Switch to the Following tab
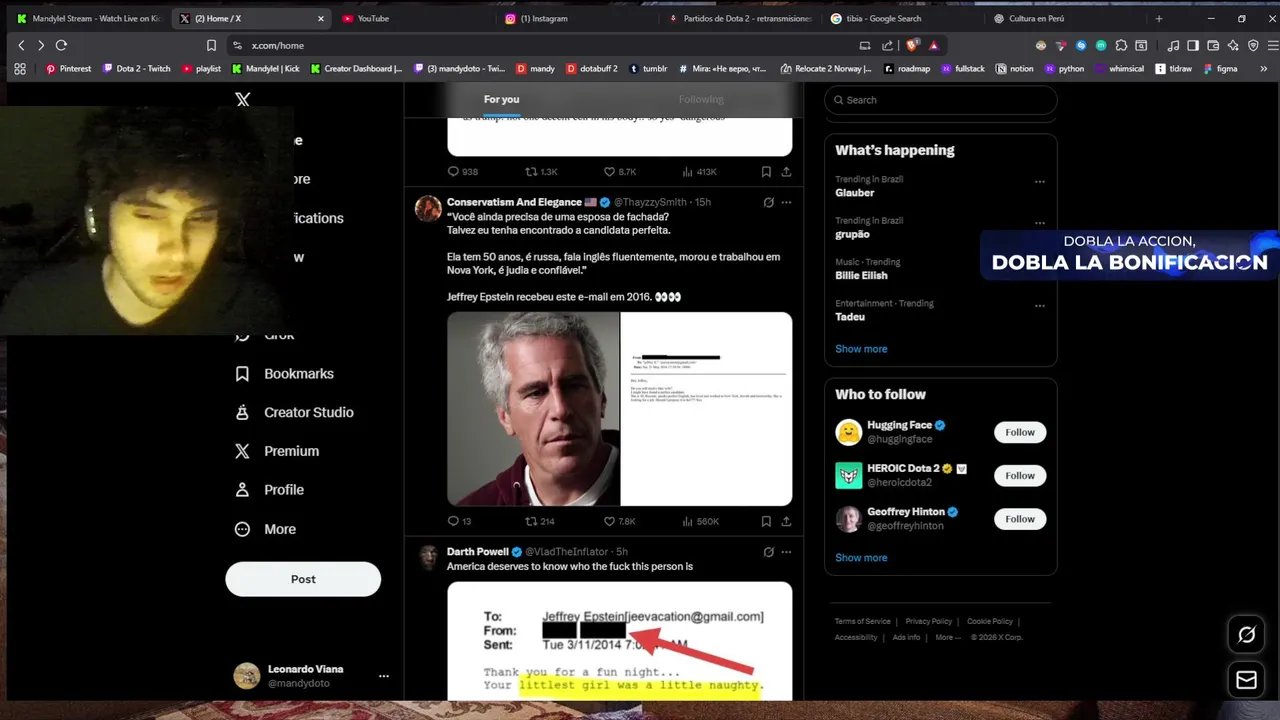Viewport: 1280px width, 720px height. click(701, 99)
